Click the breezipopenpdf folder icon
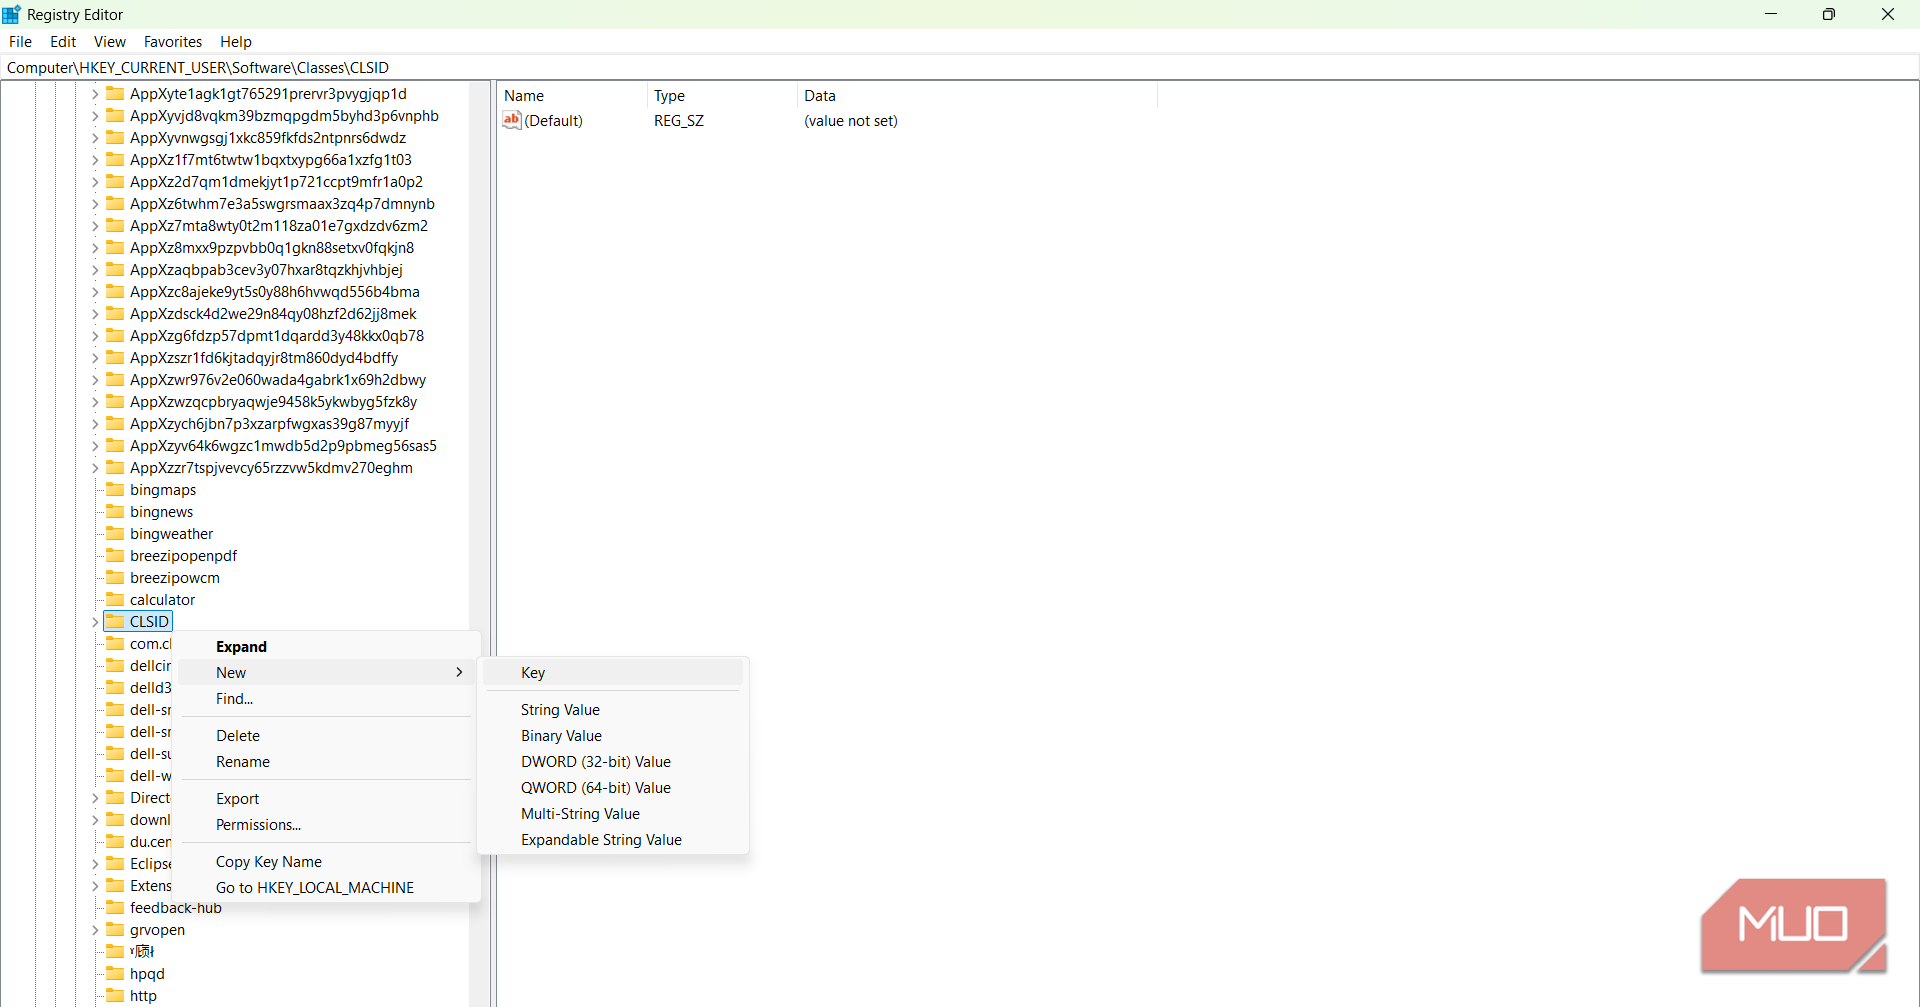The image size is (1920, 1007). (x=115, y=555)
